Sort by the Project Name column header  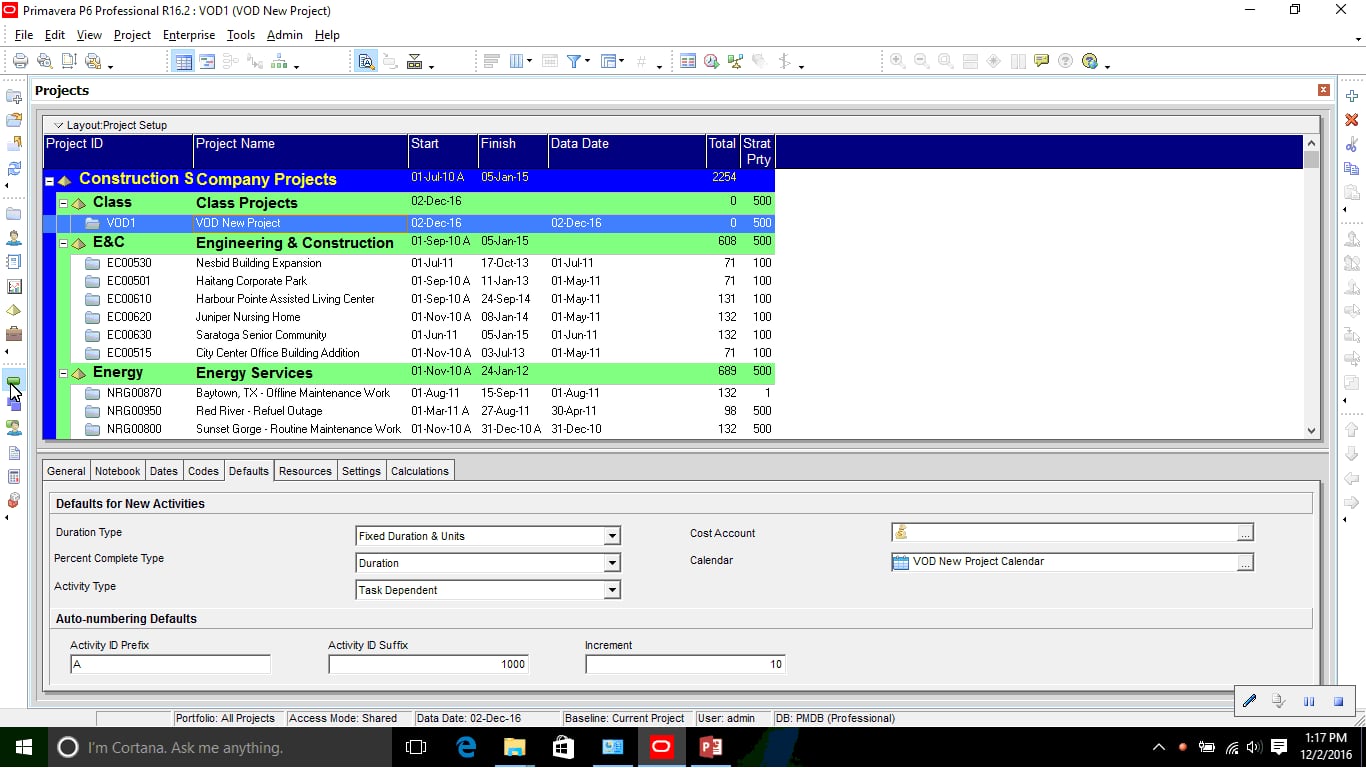click(301, 152)
